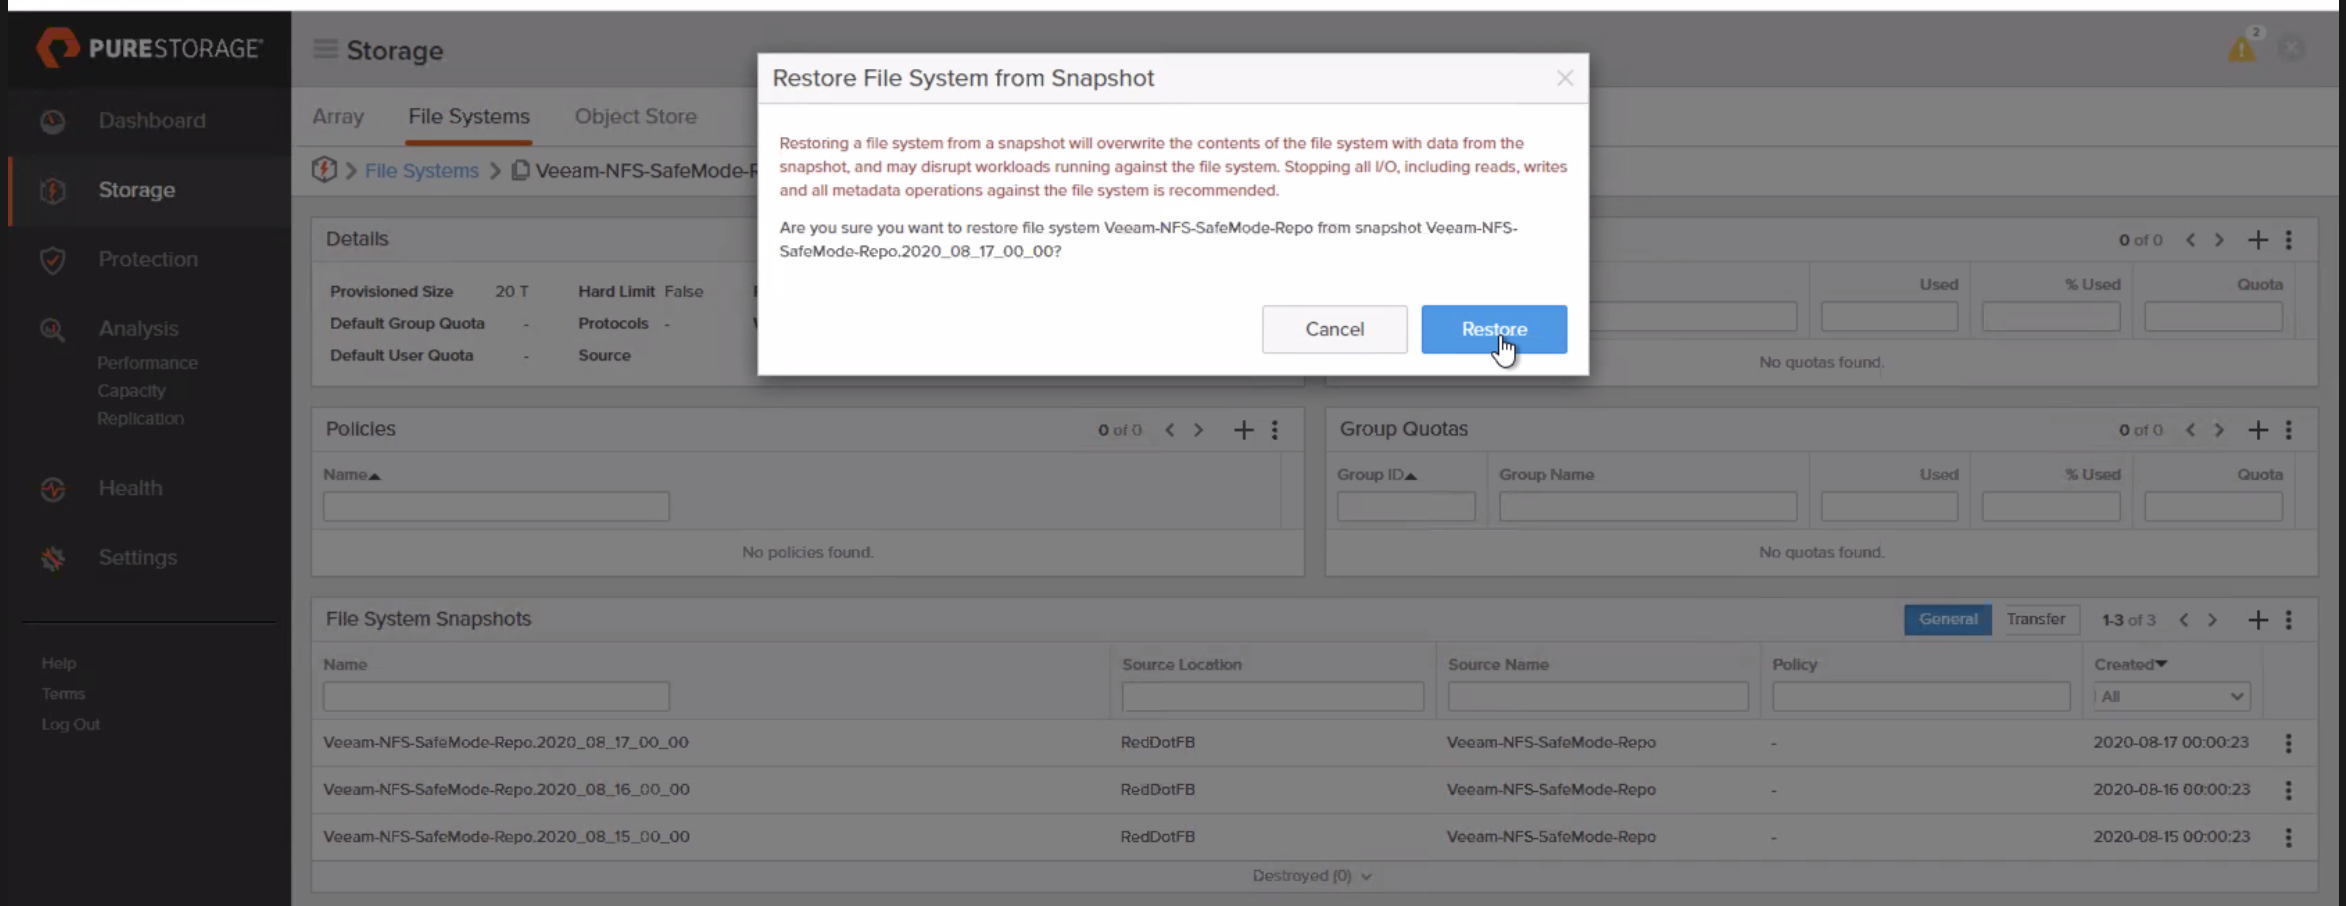
Task: Confirm with the blue Restore button
Action: pyautogui.click(x=1494, y=329)
